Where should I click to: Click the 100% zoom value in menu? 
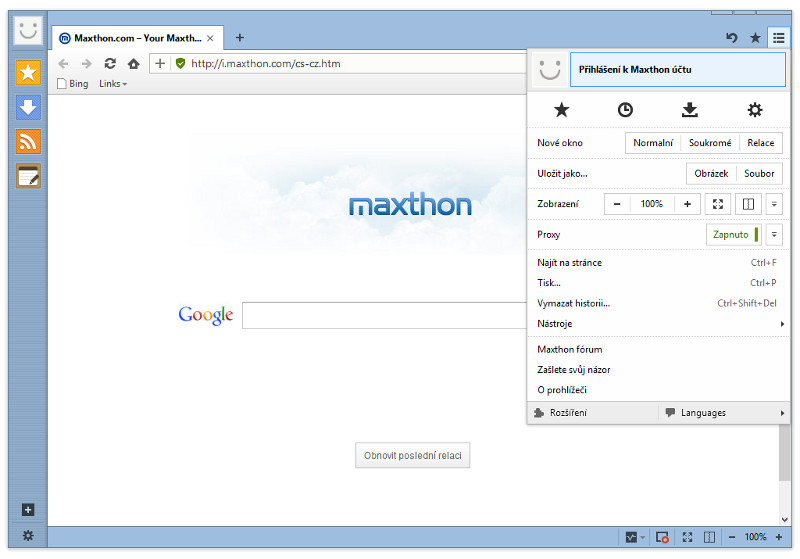[652, 204]
